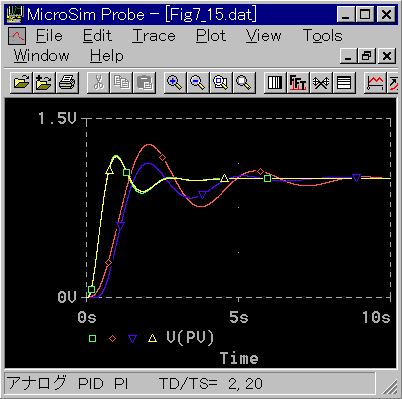Click the MicroSim Probe title bar icon
Image resolution: width=402 pixels, height=399 pixels.
15,14
